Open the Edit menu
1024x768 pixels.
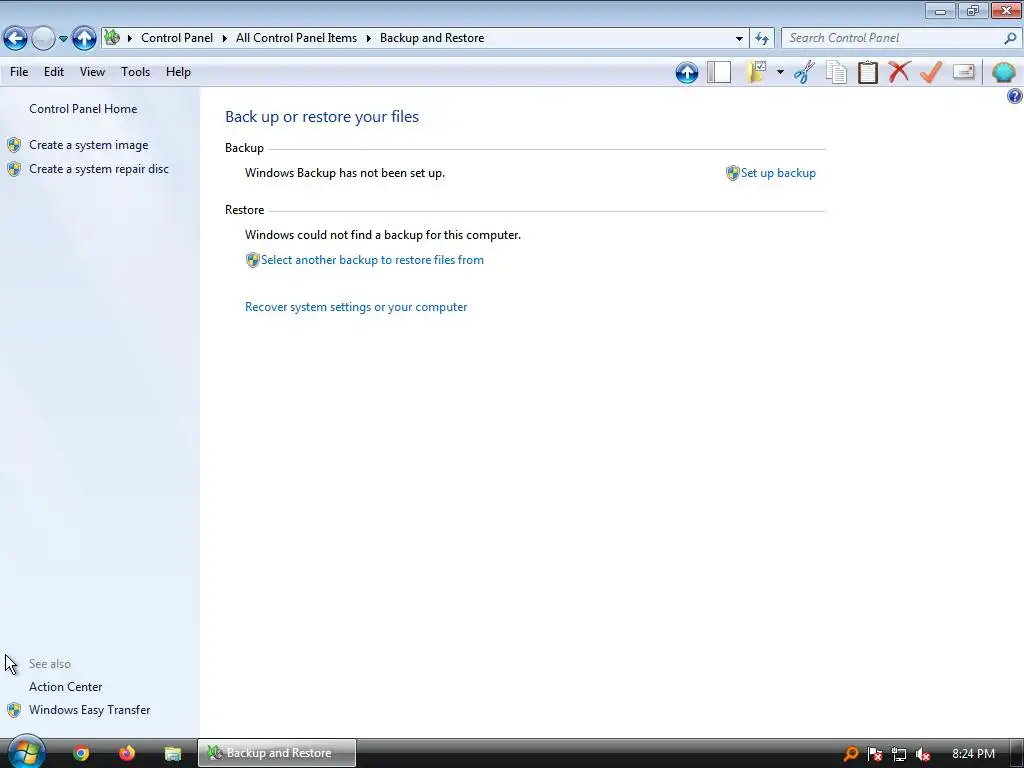pyautogui.click(x=54, y=72)
